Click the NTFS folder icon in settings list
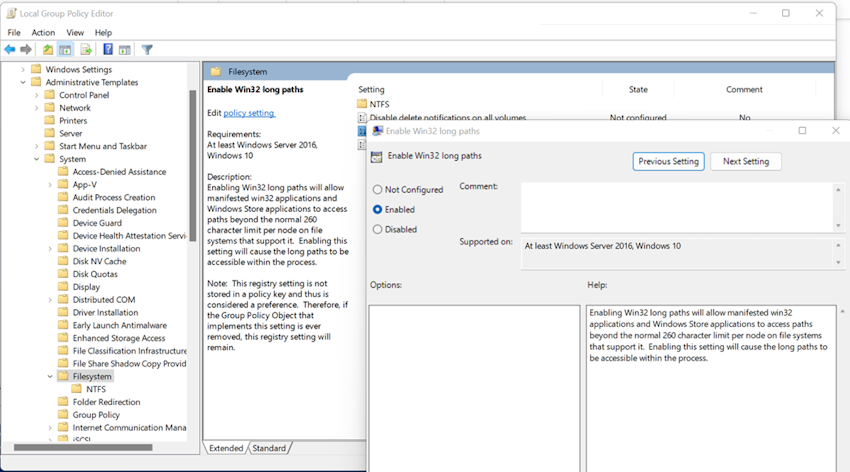850x472 pixels. click(363, 104)
